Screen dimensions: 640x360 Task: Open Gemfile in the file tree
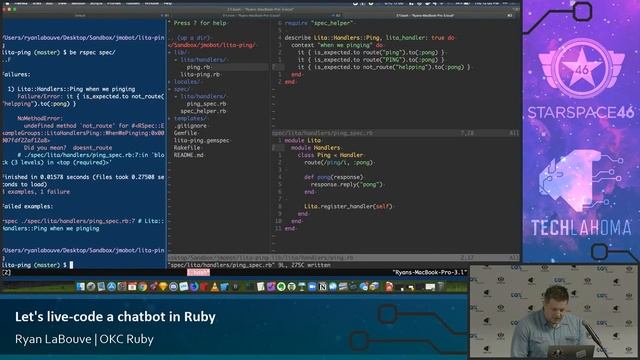(186, 133)
